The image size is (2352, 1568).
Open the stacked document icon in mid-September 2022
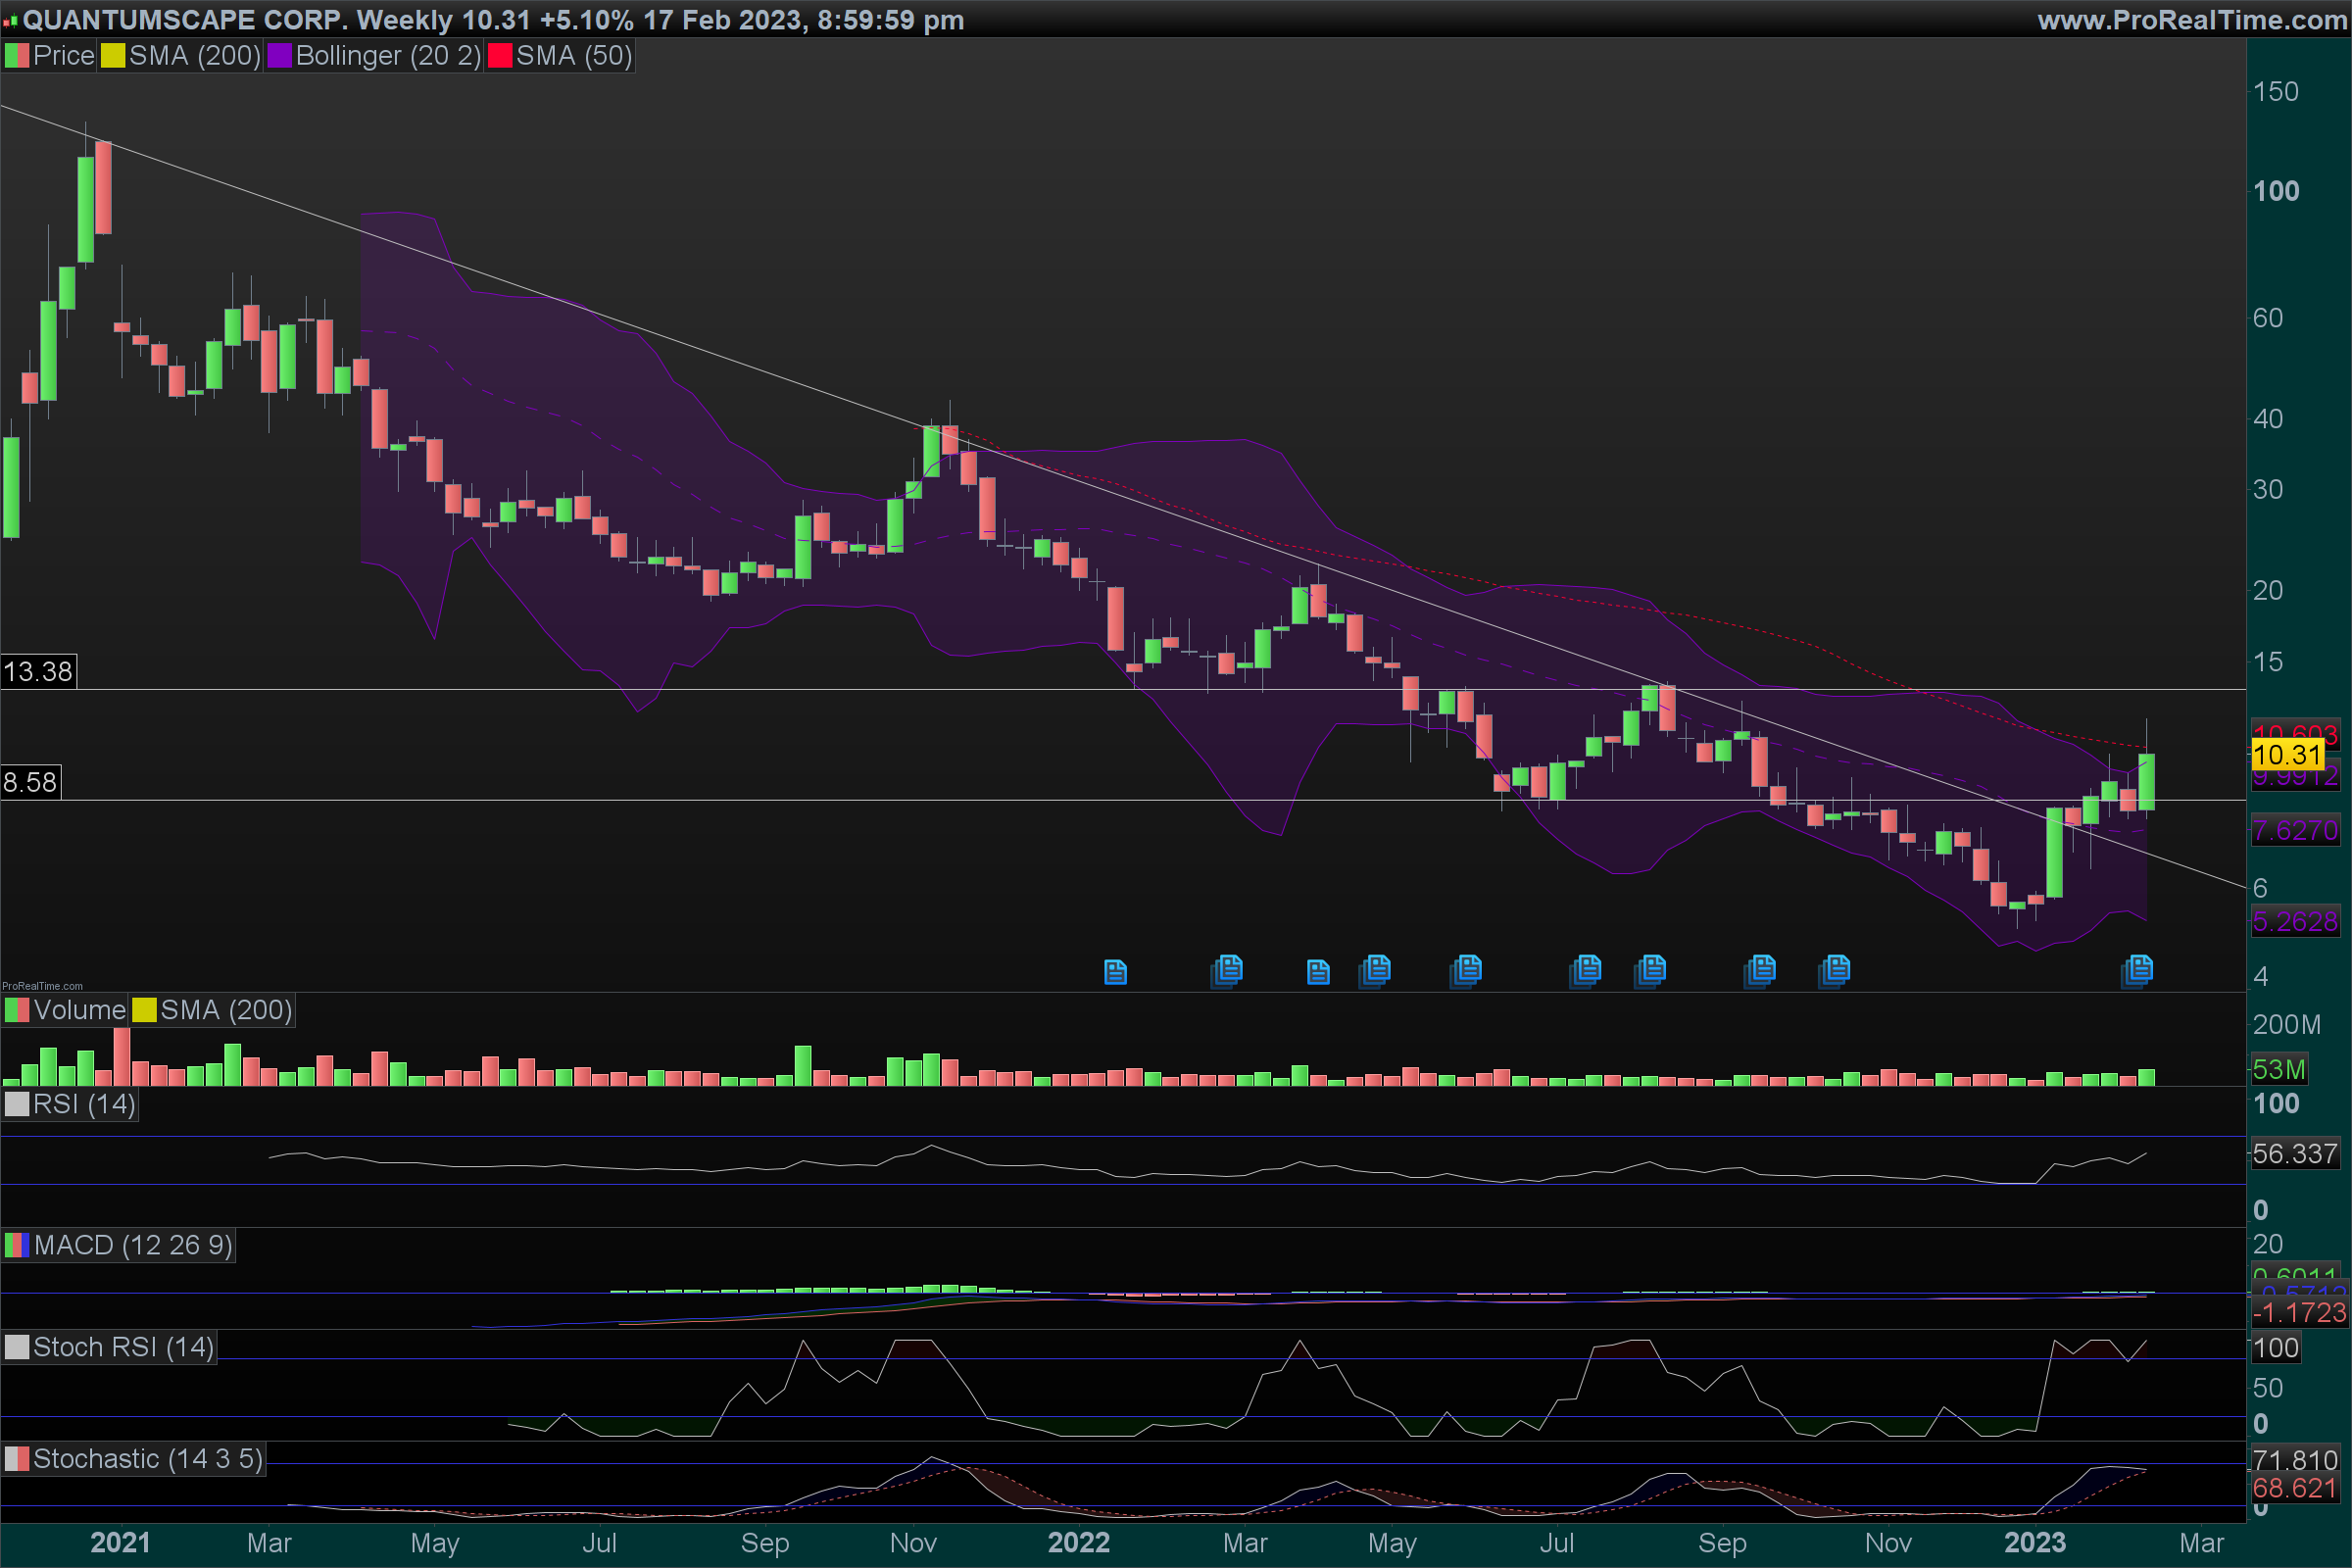pyautogui.click(x=1761, y=969)
